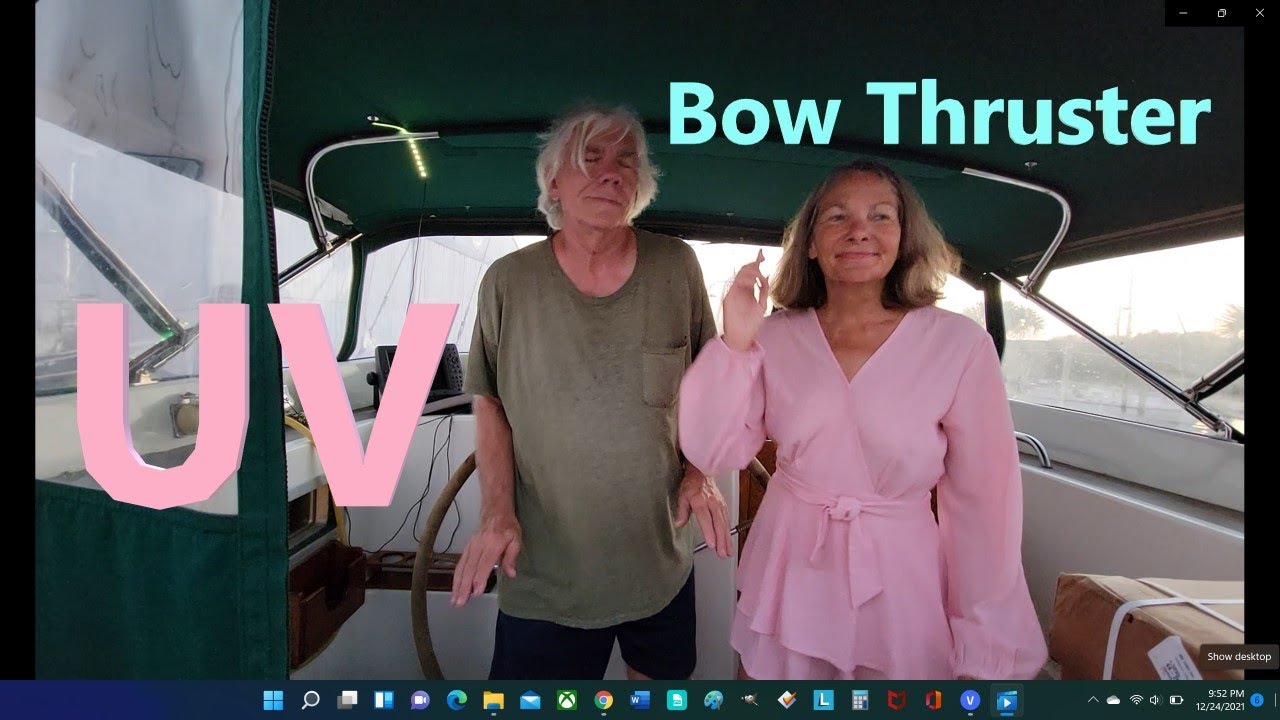Launch the Xbox app icon
Image resolution: width=1280 pixels, height=720 pixels.
coord(567,700)
